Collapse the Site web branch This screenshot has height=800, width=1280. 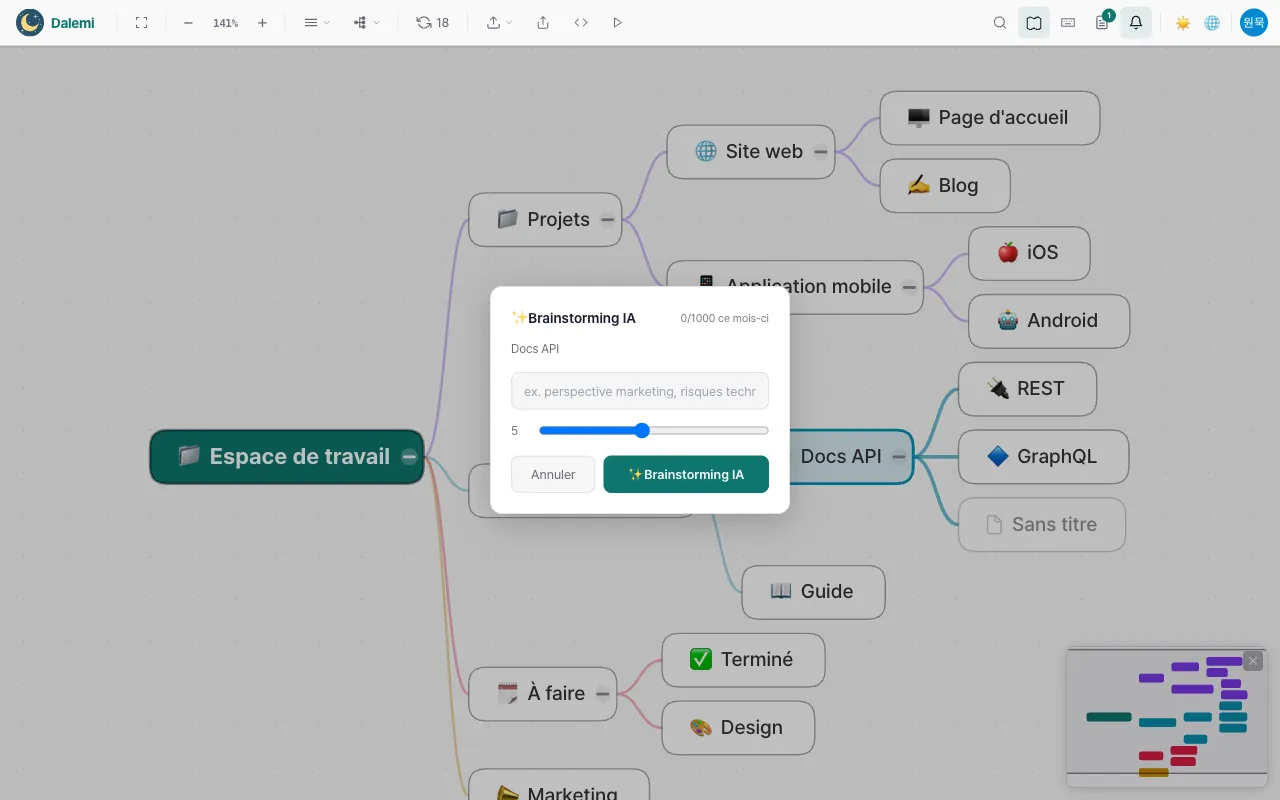pos(820,152)
